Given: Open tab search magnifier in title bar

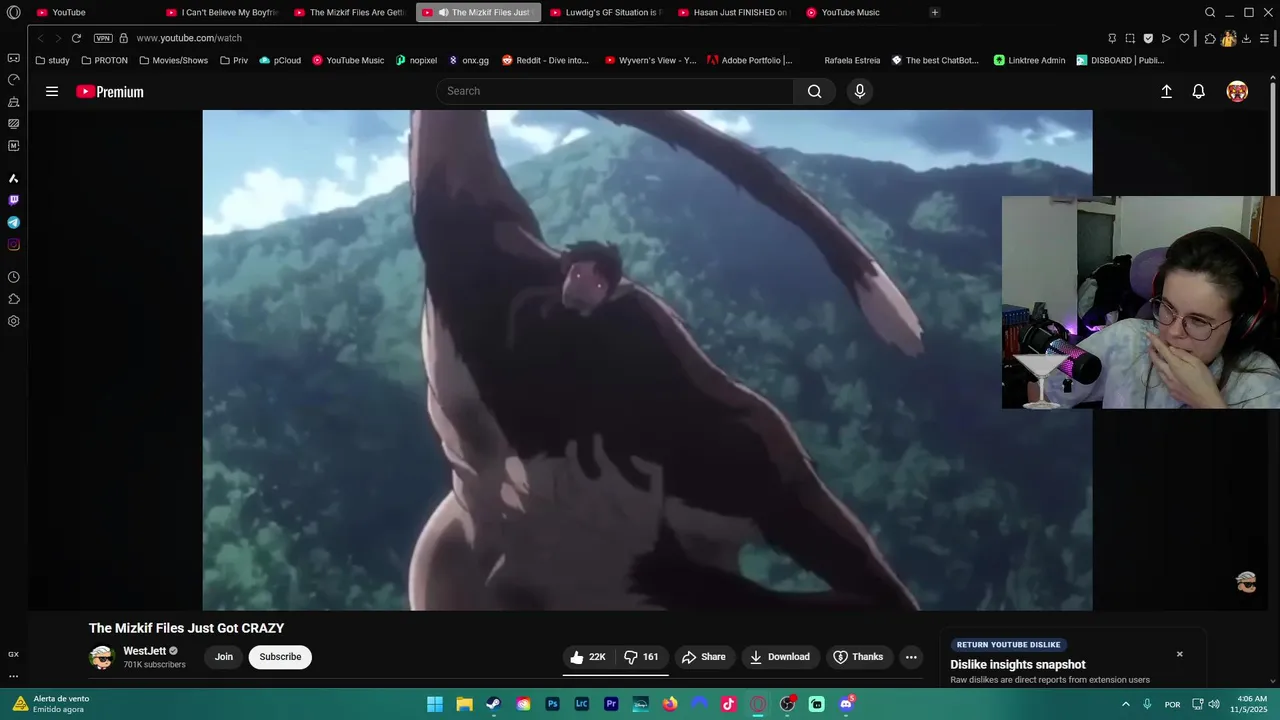Looking at the screenshot, I should point(1210,12).
